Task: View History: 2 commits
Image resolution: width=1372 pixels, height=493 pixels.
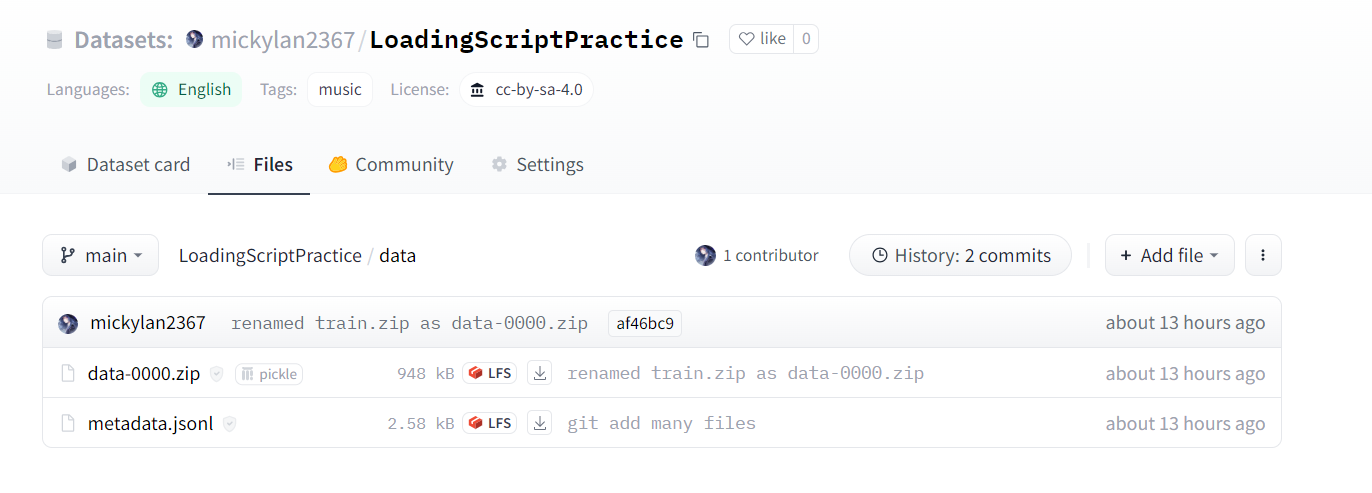Action: pyautogui.click(x=960, y=255)
